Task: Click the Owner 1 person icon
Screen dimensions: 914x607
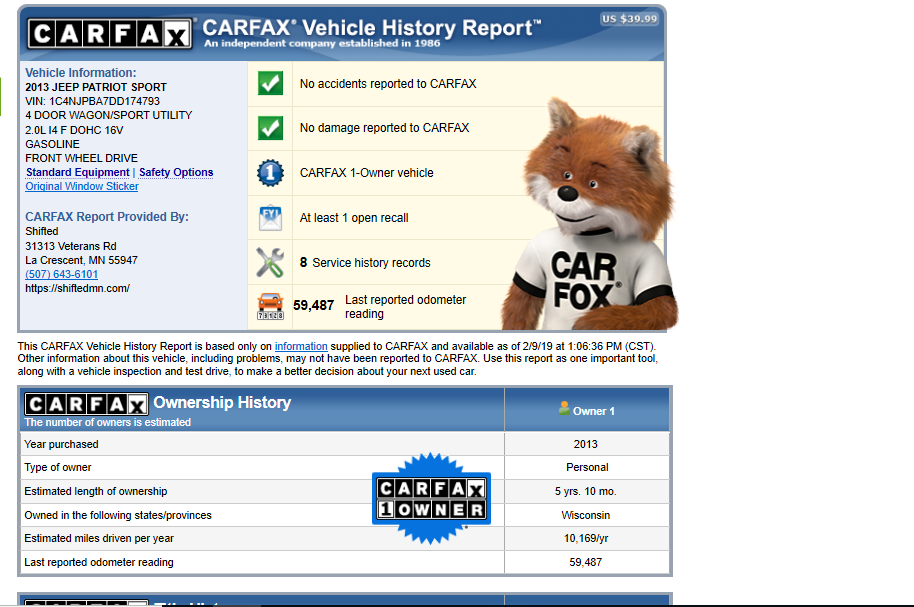Action: point(564,409)
